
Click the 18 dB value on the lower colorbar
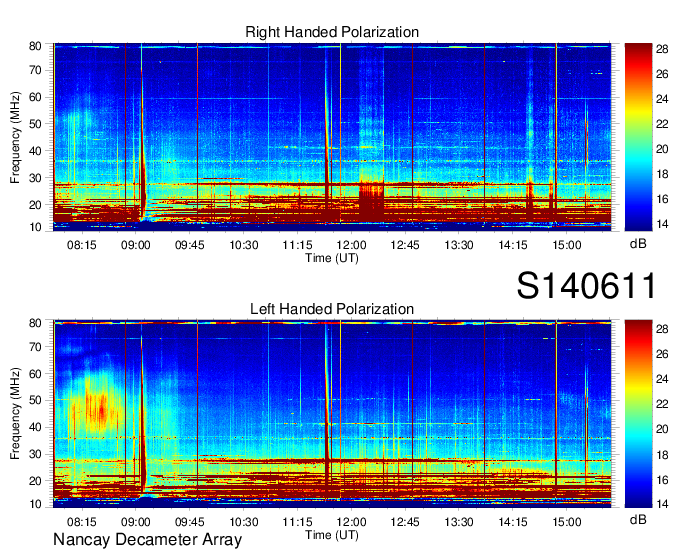tap(662, 454)
